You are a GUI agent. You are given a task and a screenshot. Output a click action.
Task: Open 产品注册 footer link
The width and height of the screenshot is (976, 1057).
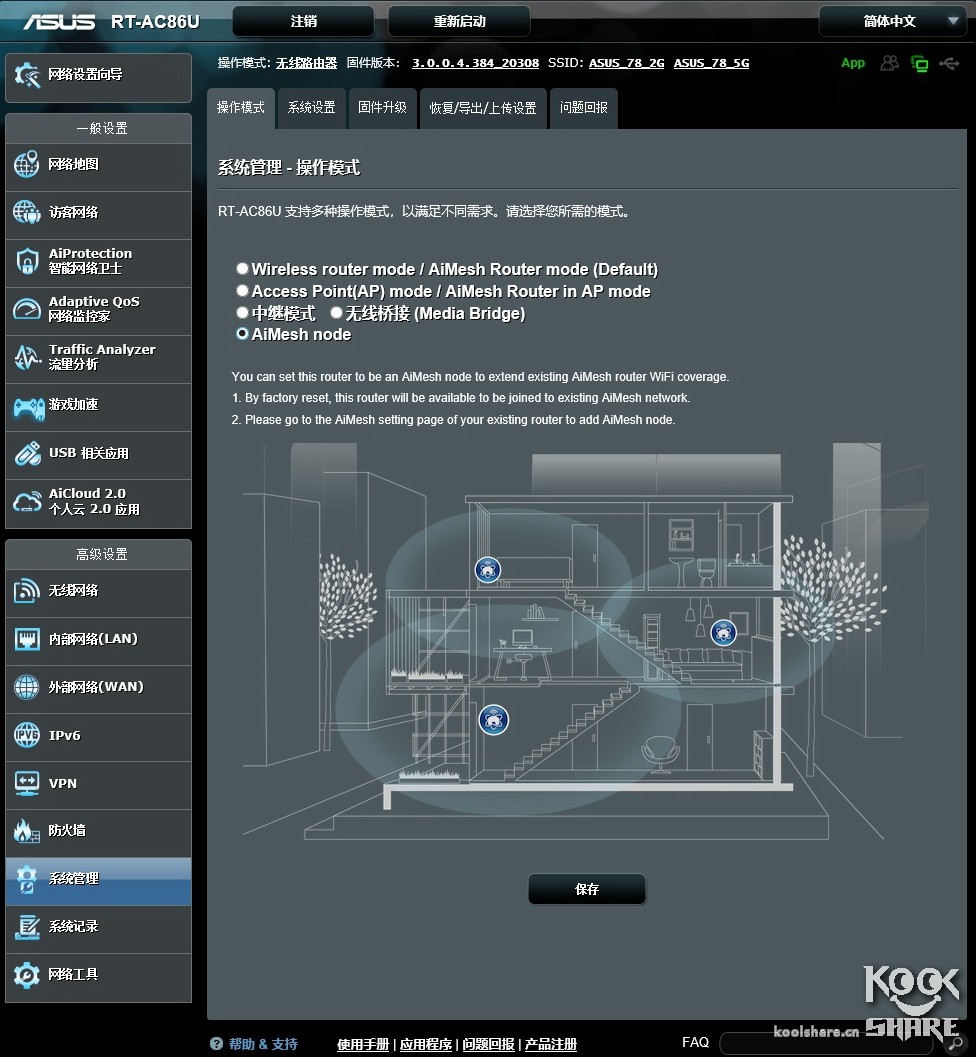click(551, 1044)
